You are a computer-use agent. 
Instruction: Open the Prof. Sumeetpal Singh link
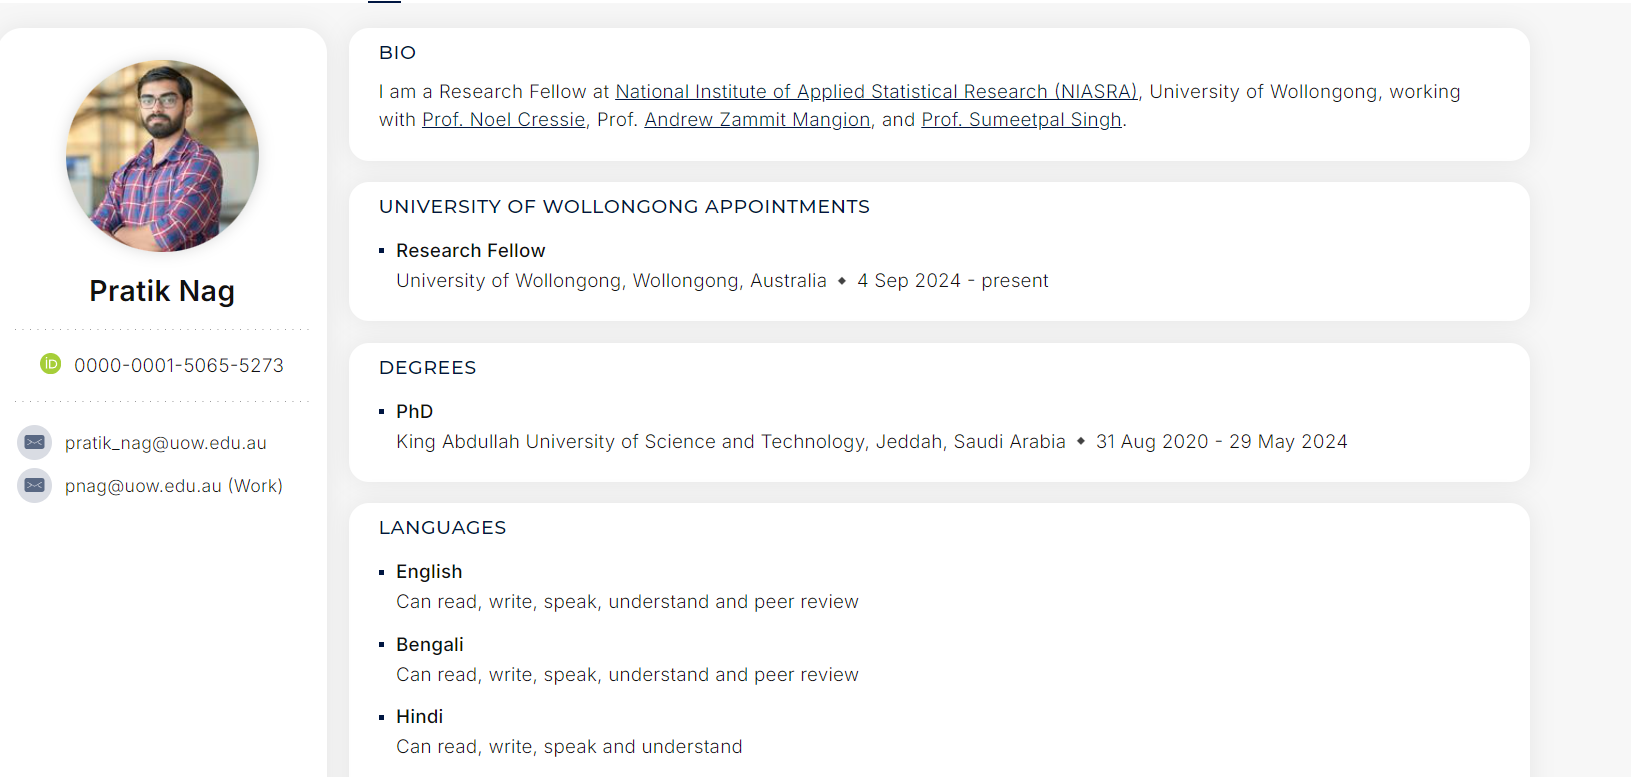coord(1021,120)
